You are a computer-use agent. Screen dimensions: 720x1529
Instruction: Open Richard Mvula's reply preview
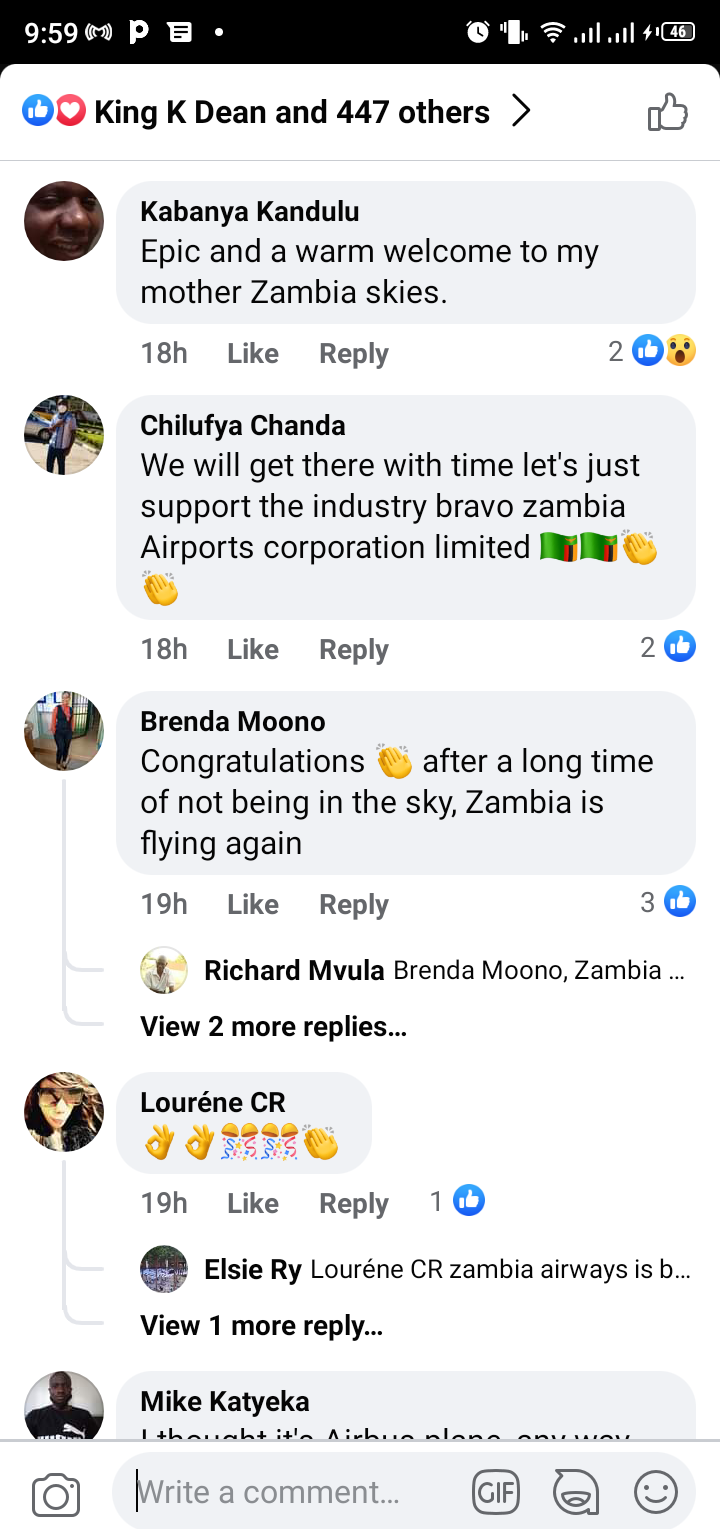[440, 971]
